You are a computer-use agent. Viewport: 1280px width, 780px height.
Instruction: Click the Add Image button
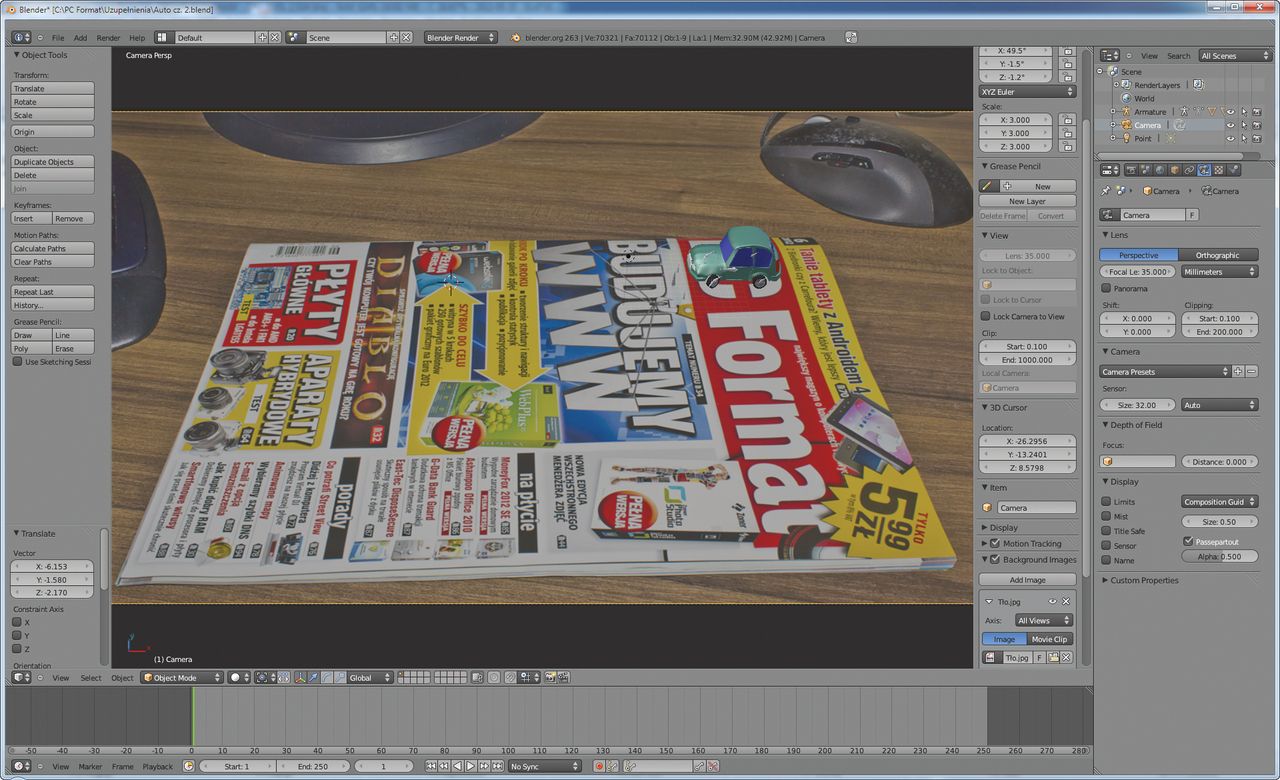1027,580
